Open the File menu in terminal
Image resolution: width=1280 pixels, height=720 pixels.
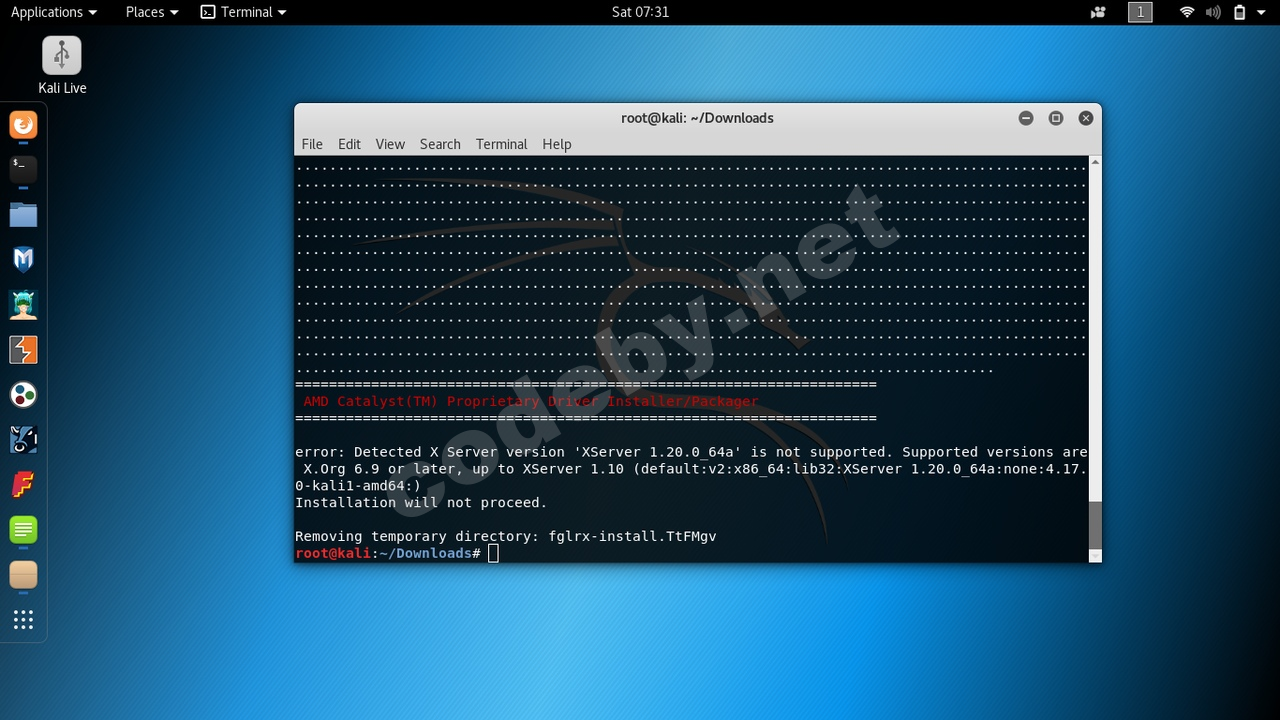312,144
